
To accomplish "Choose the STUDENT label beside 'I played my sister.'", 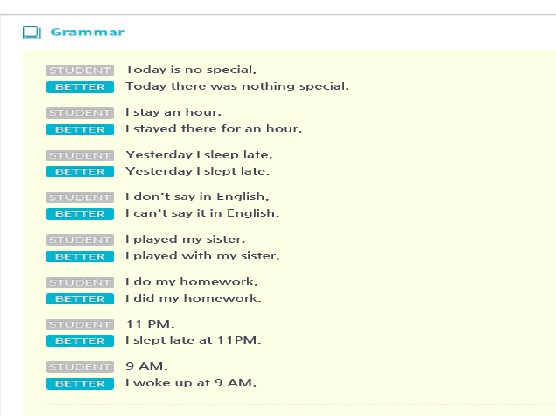I will (80, 240).
